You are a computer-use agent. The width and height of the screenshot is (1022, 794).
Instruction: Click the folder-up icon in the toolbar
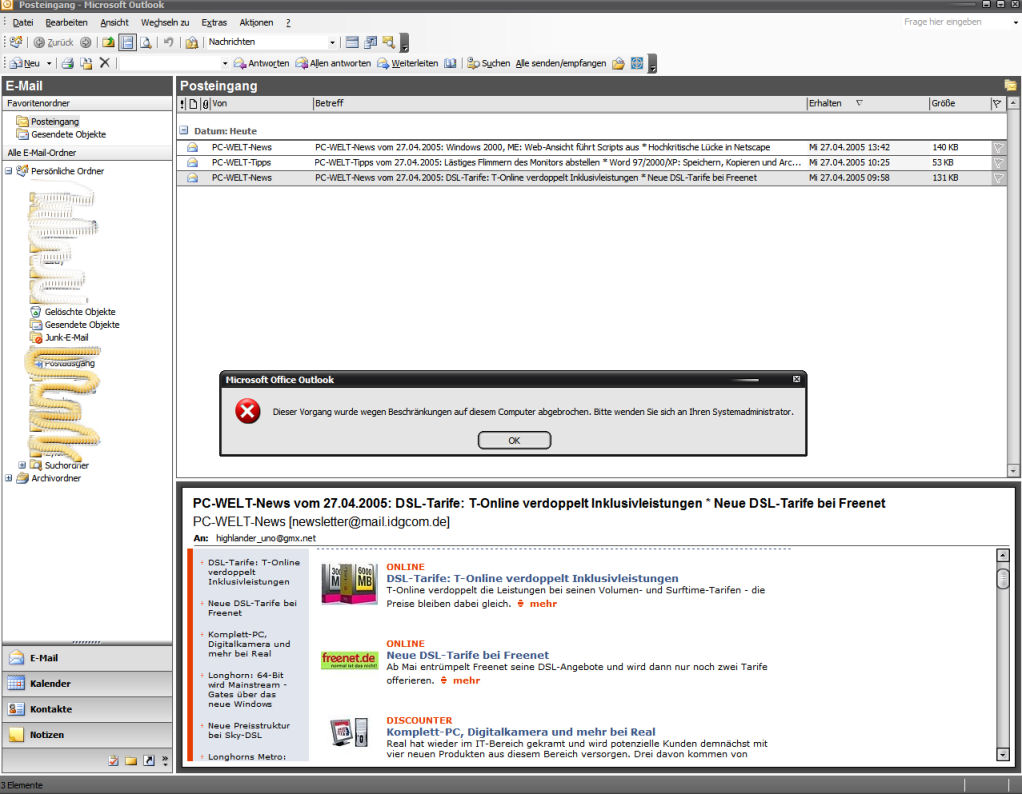pos(108,42)
